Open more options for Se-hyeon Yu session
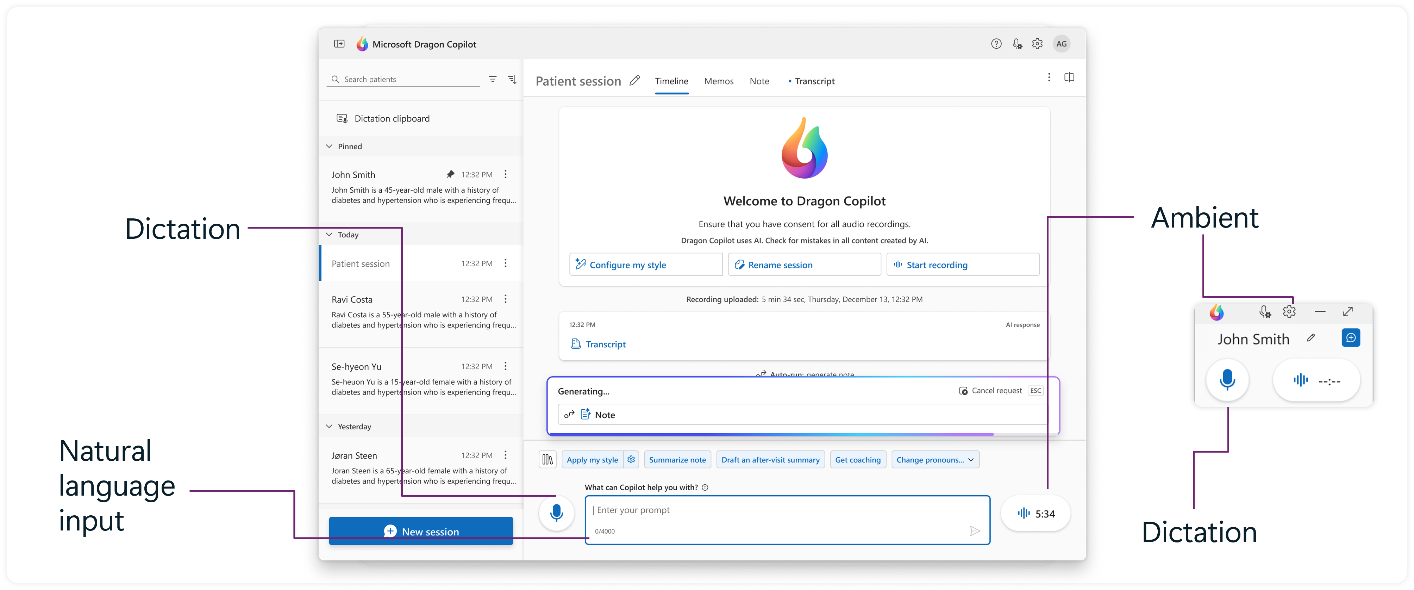Viewport: 1414px width, 590px height. (x=505, y=367)
